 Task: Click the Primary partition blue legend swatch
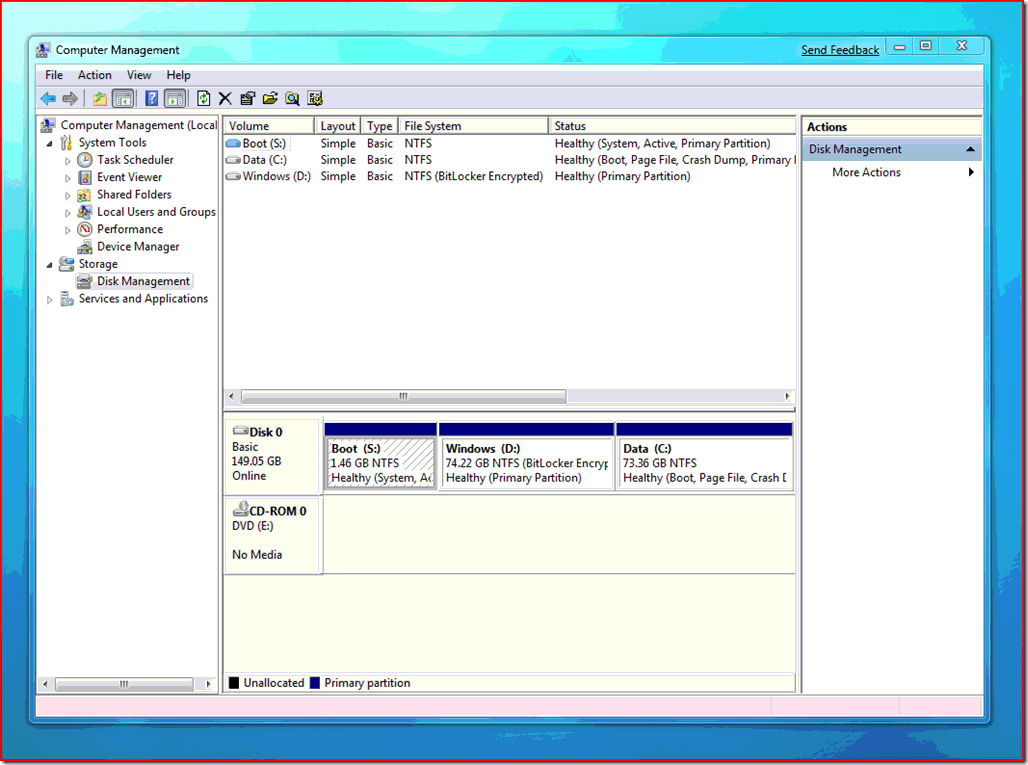315,683
